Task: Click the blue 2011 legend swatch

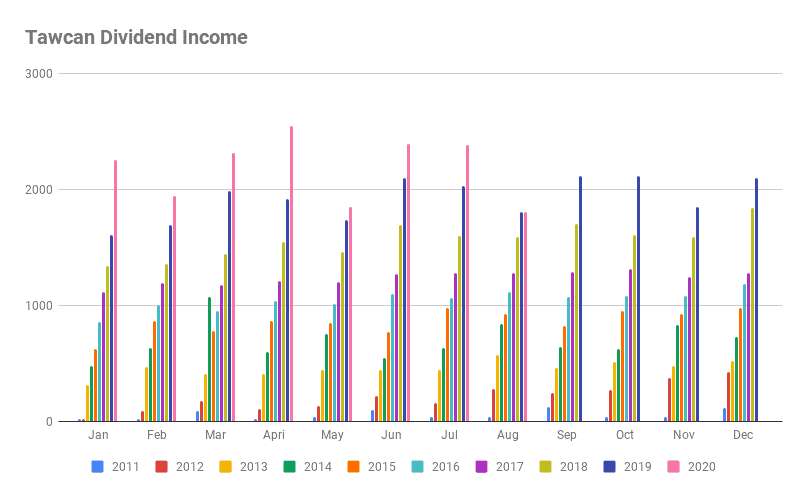Action: [x=97, y=466]
